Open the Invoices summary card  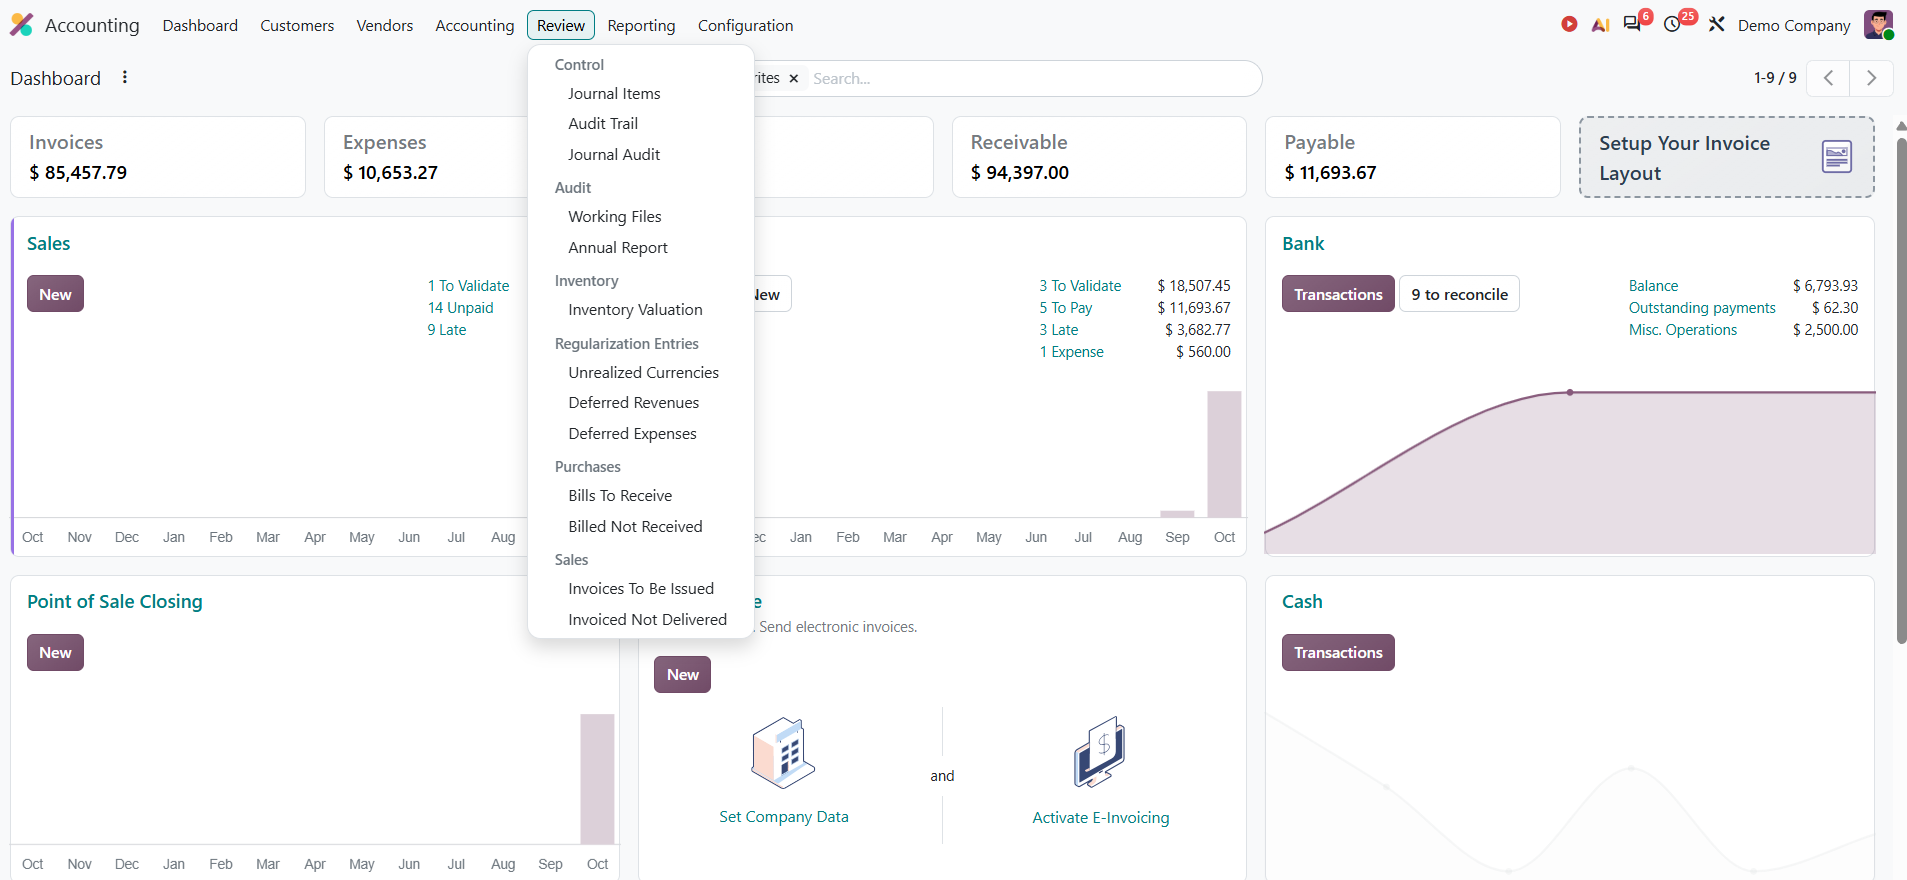pyautogui.click(x=158, y=157)
